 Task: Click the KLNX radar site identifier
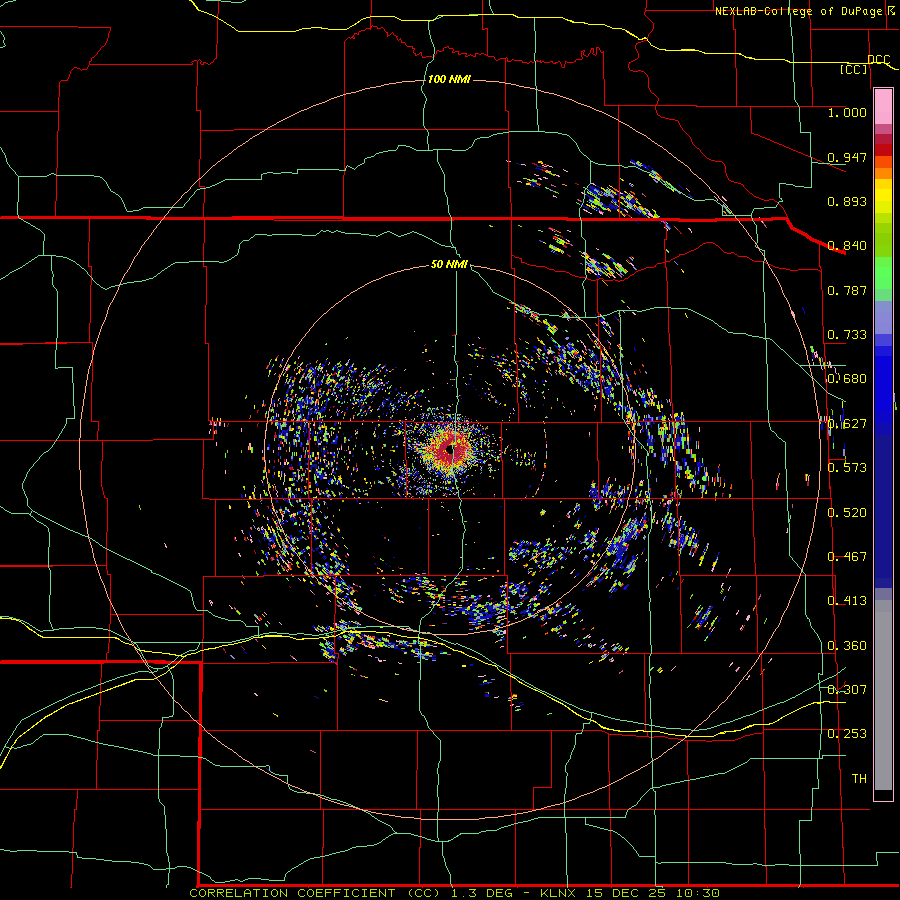(x=558, y=893)
